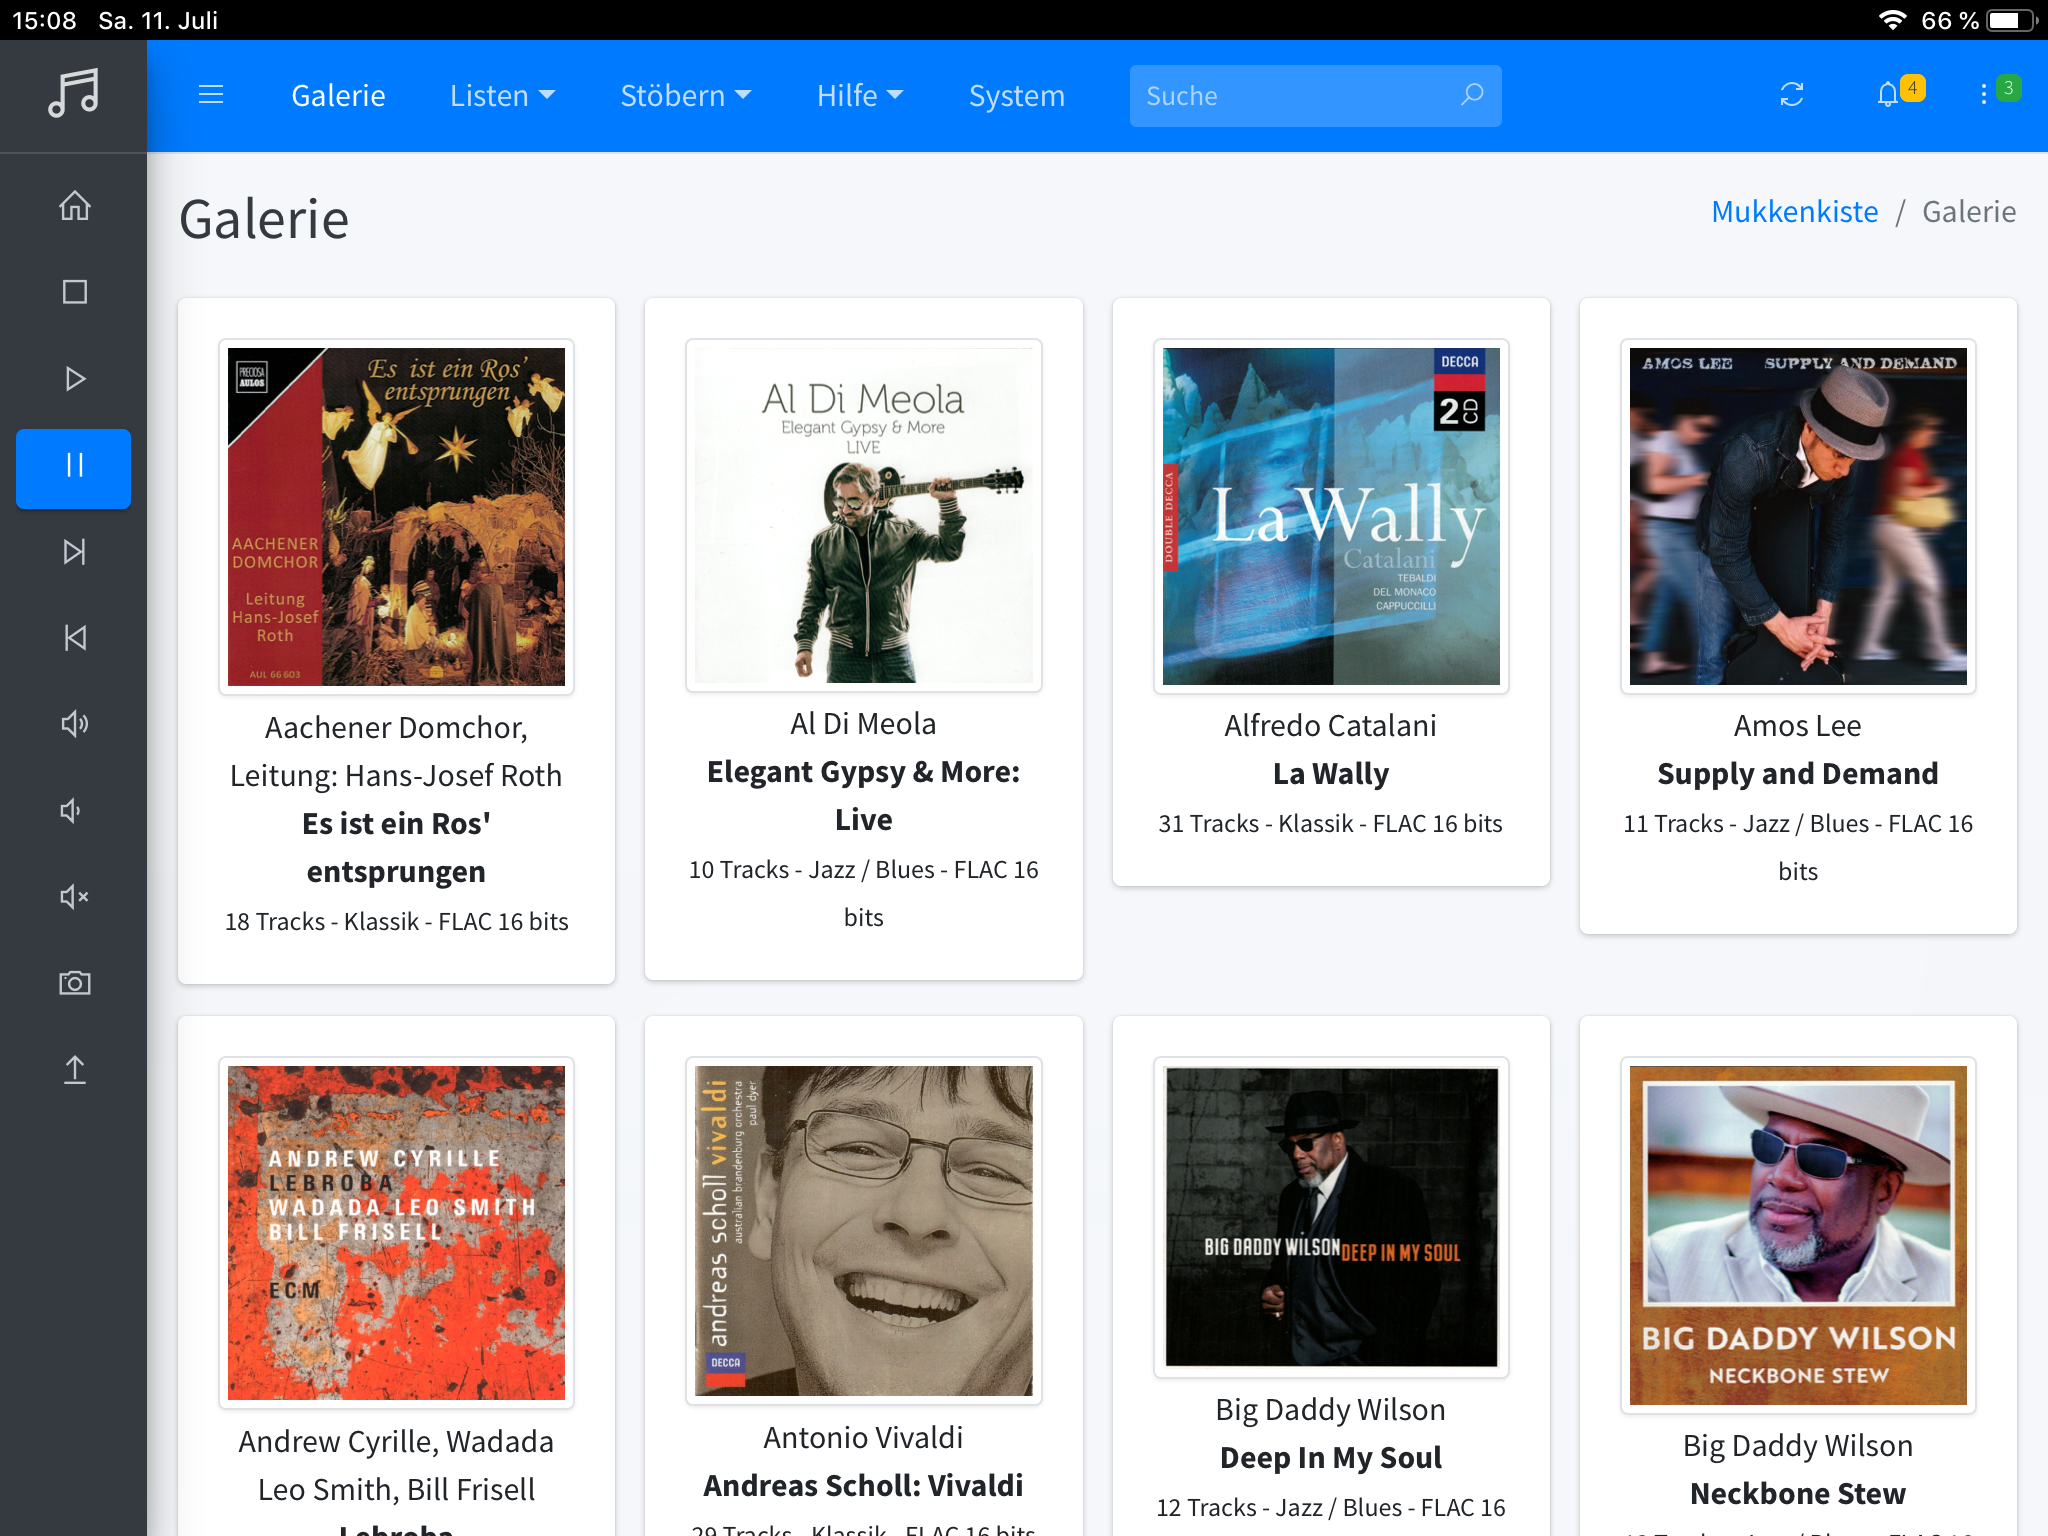Viewport: 2048px width, 1536px height.
Task: Open the Neckbone Stew album cover
Action: 1798,1235
